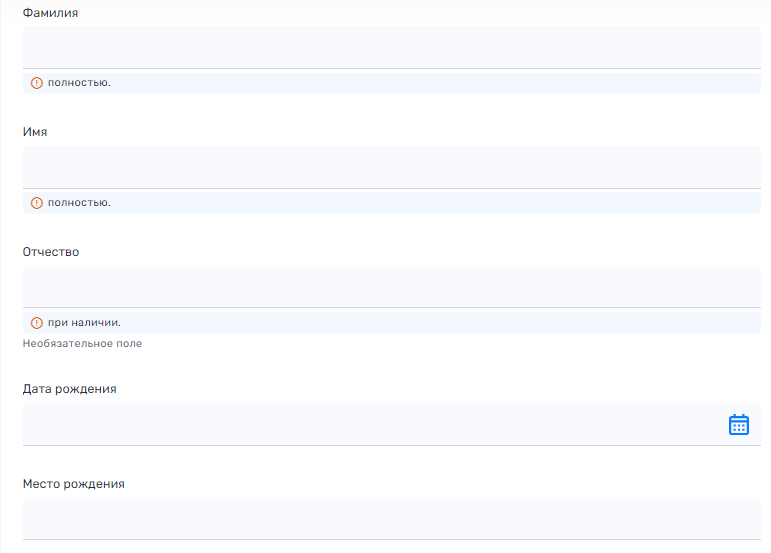This screenshot has width=771, height=553.
Task: Click the warning icon under Фамилия field
Action: [x=37, y=83]
